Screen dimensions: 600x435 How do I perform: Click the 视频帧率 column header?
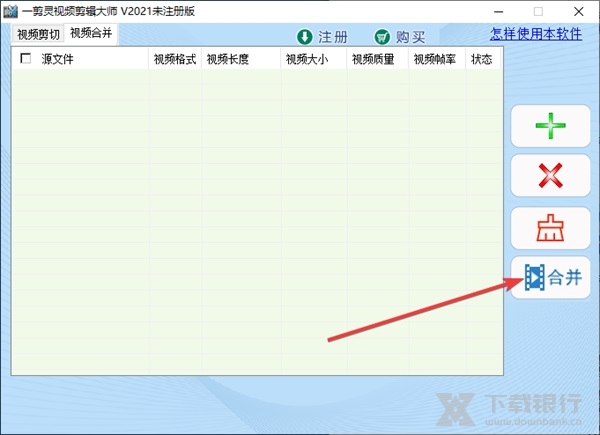(437, 59)
